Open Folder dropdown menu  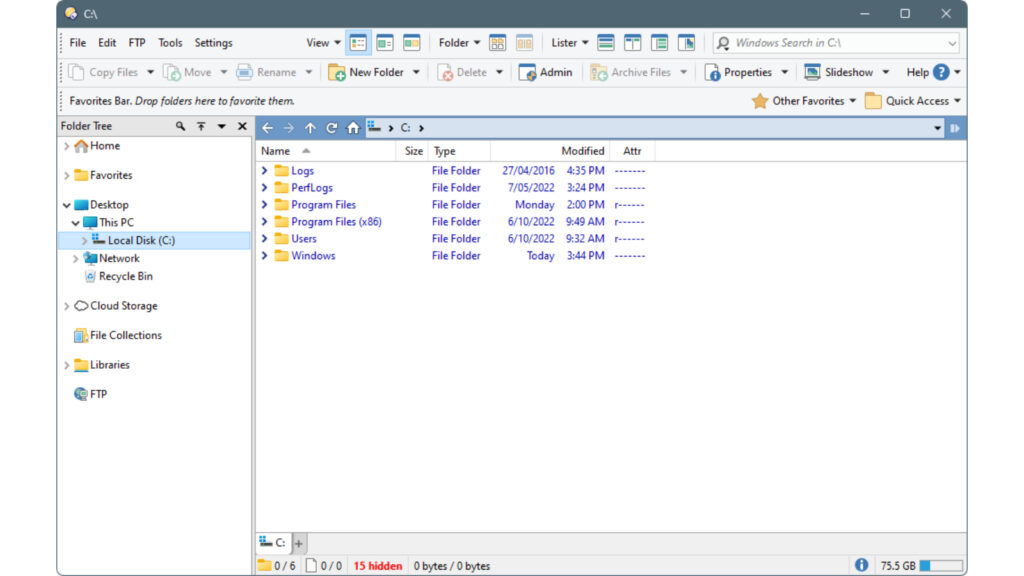coord(459,43)
